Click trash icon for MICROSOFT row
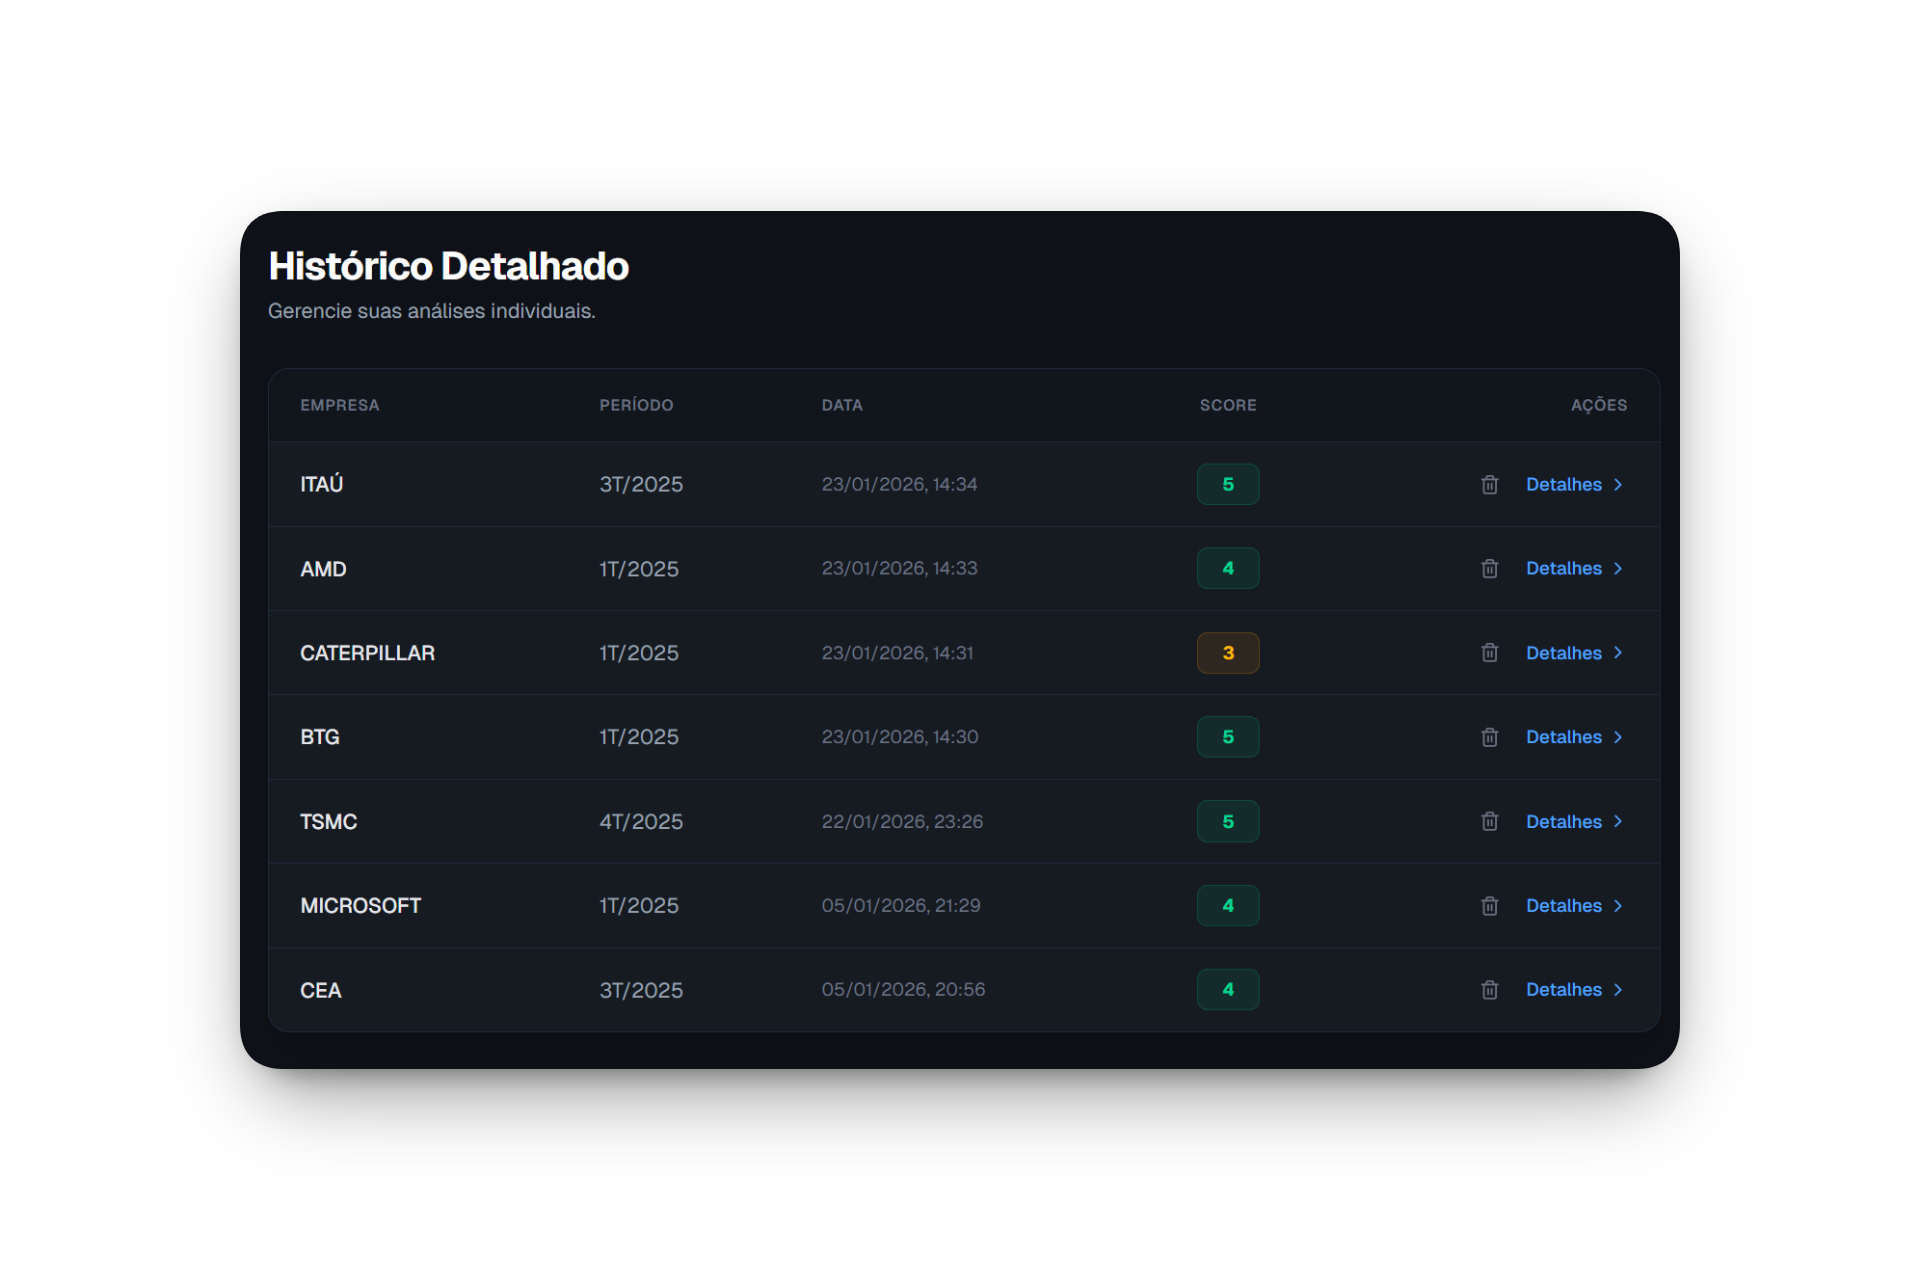This screenshot has height=1280, width=1920. coord(1489,906)
